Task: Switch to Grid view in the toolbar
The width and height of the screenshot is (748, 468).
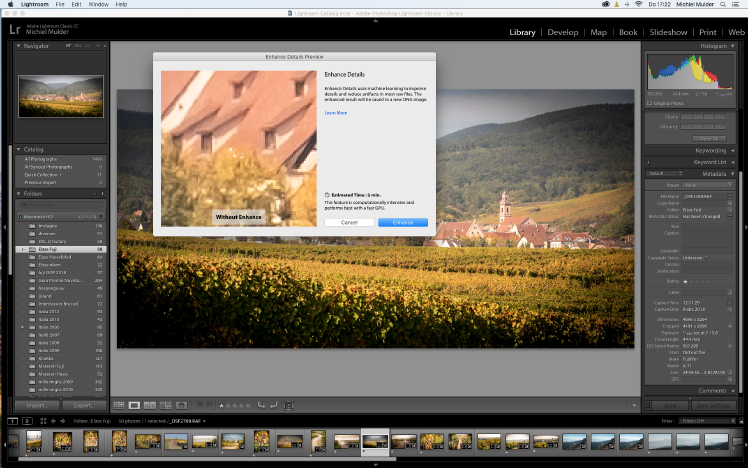Action: point(119,406)
